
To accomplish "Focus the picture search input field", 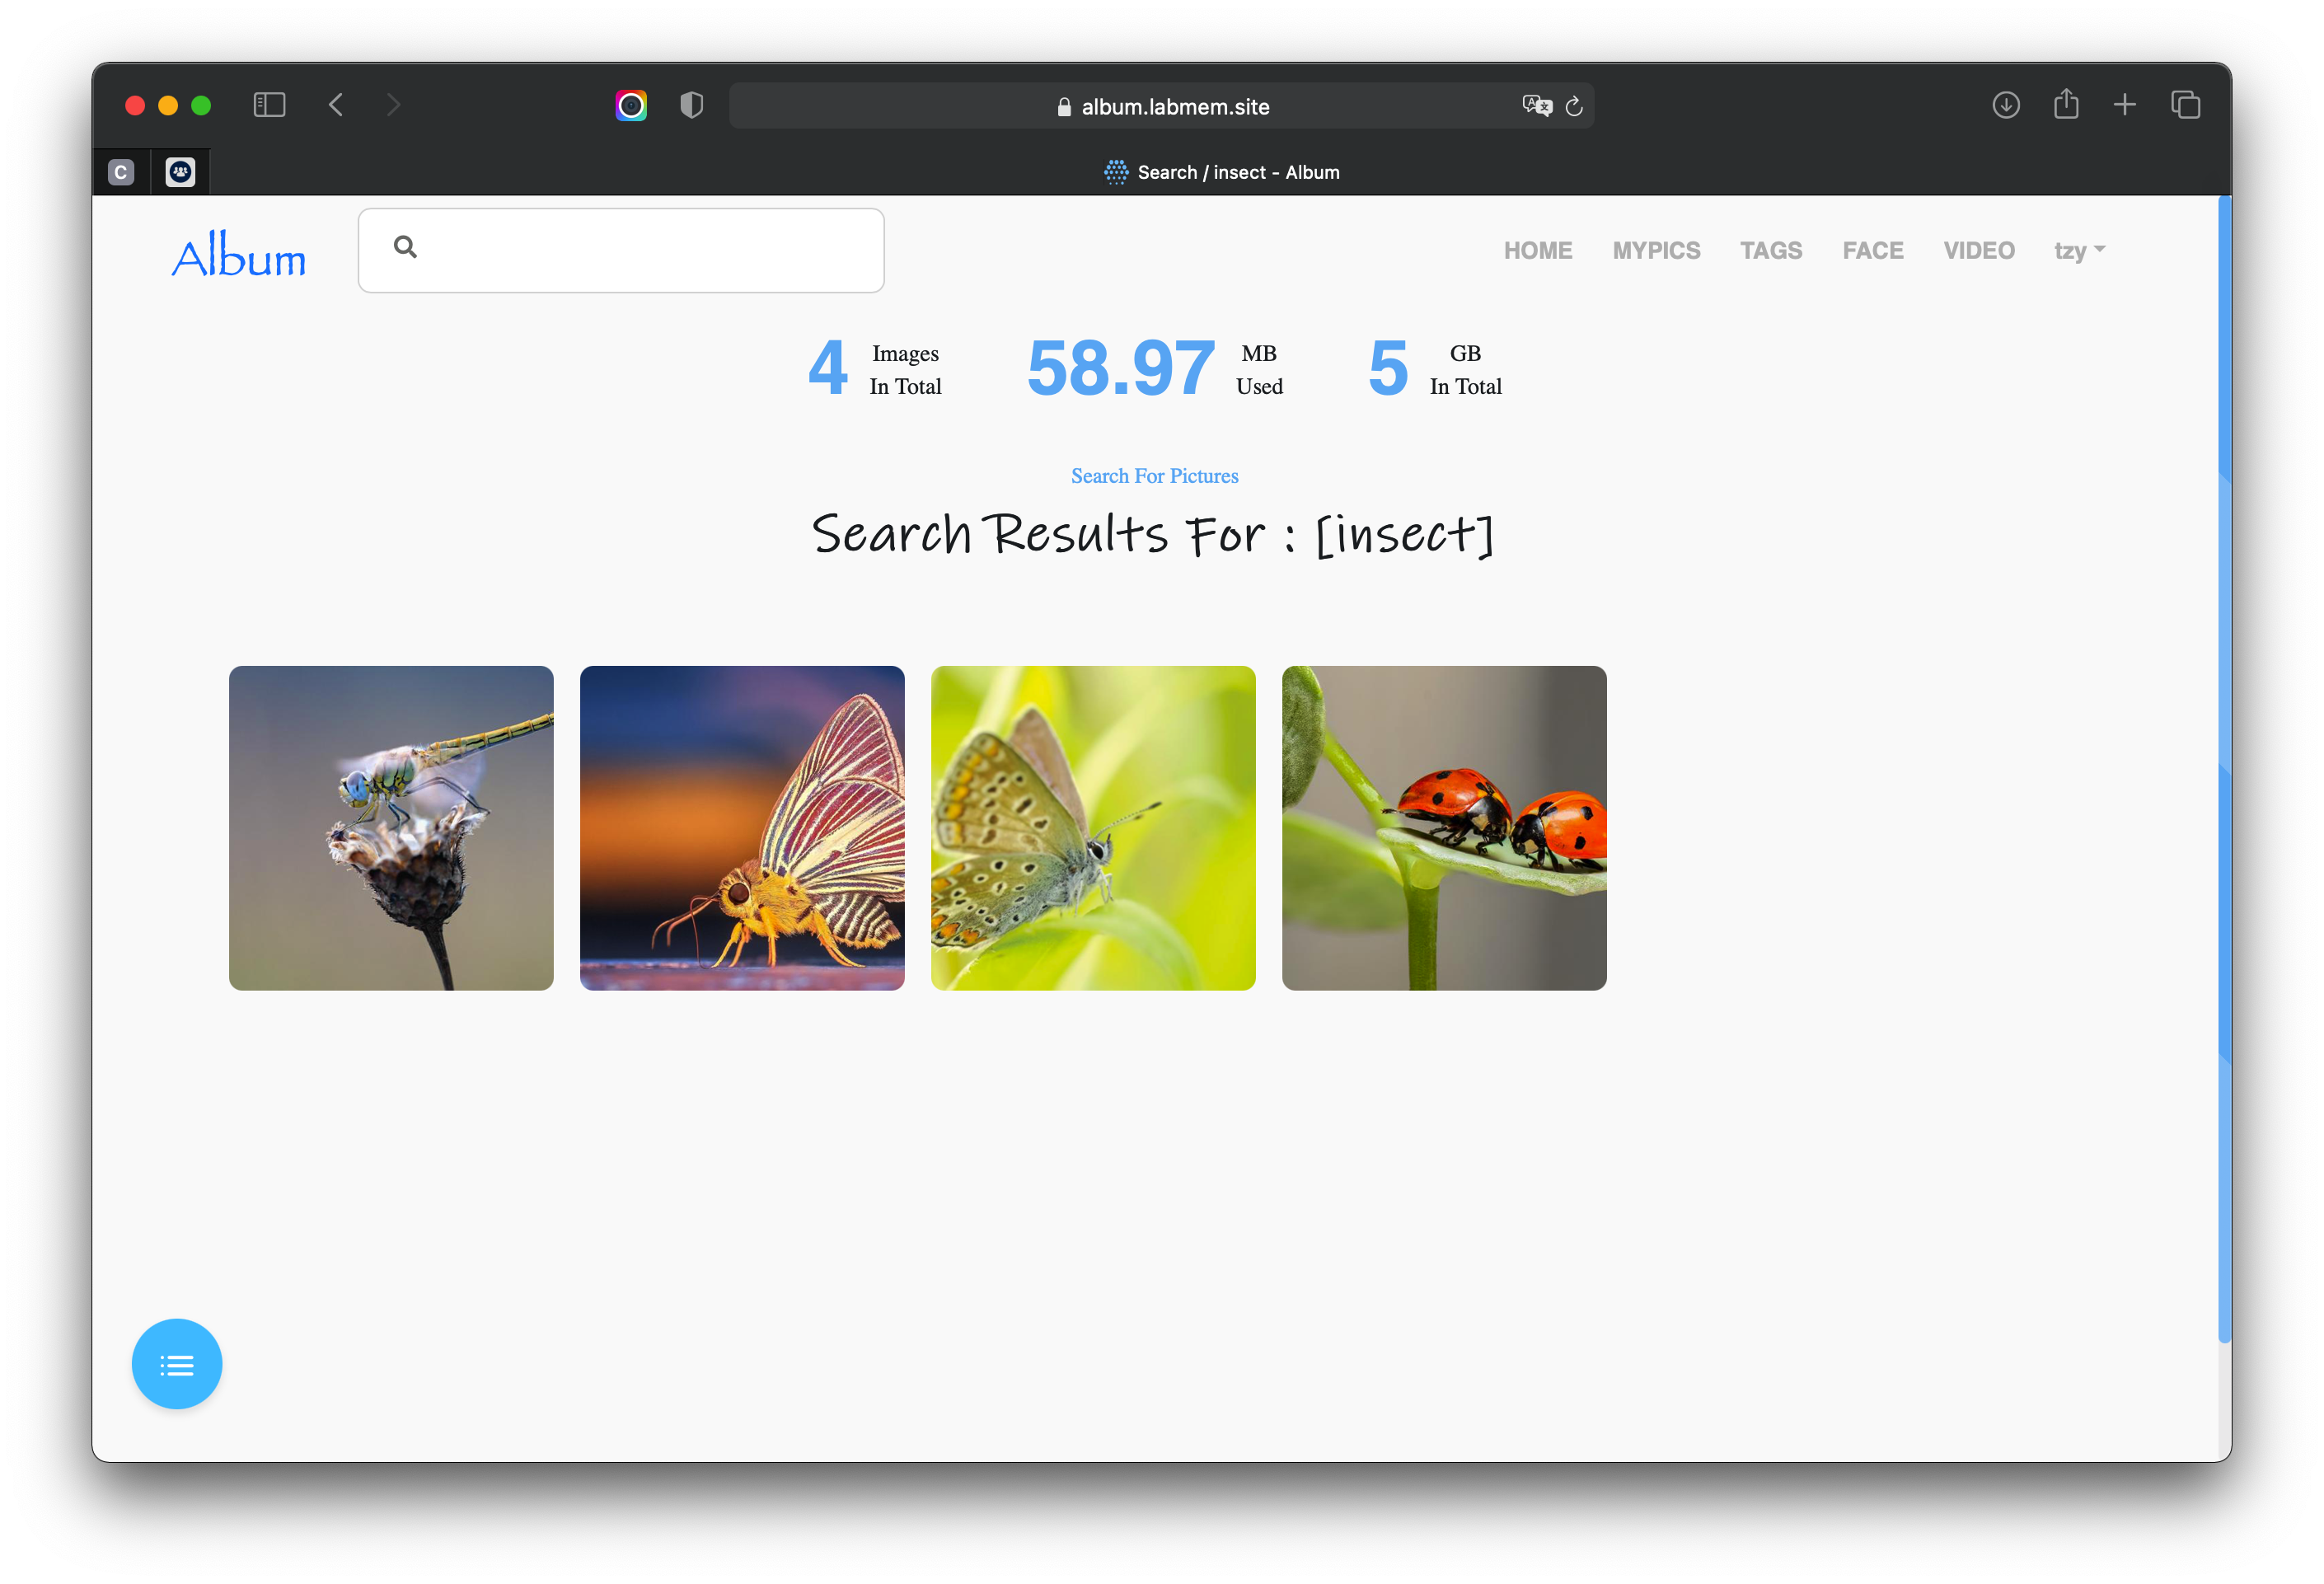I will 621,250.
